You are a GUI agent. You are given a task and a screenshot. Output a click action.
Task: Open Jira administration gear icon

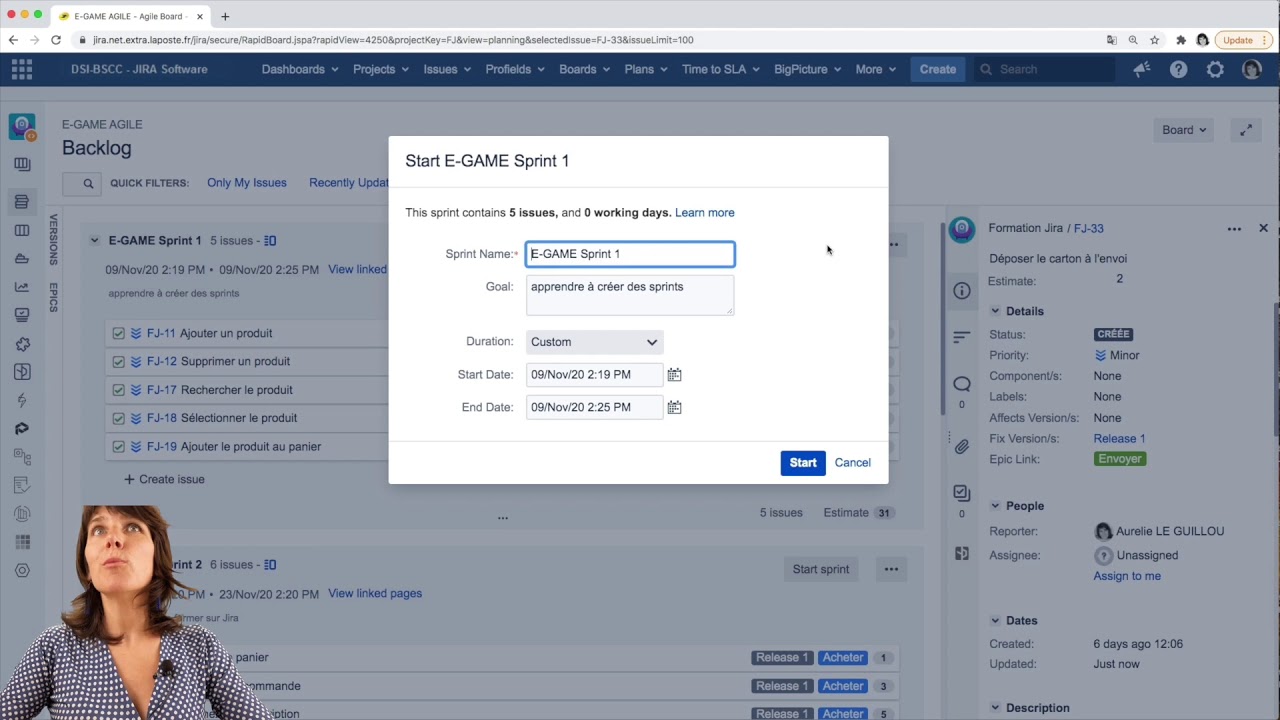click(1215, 69)
